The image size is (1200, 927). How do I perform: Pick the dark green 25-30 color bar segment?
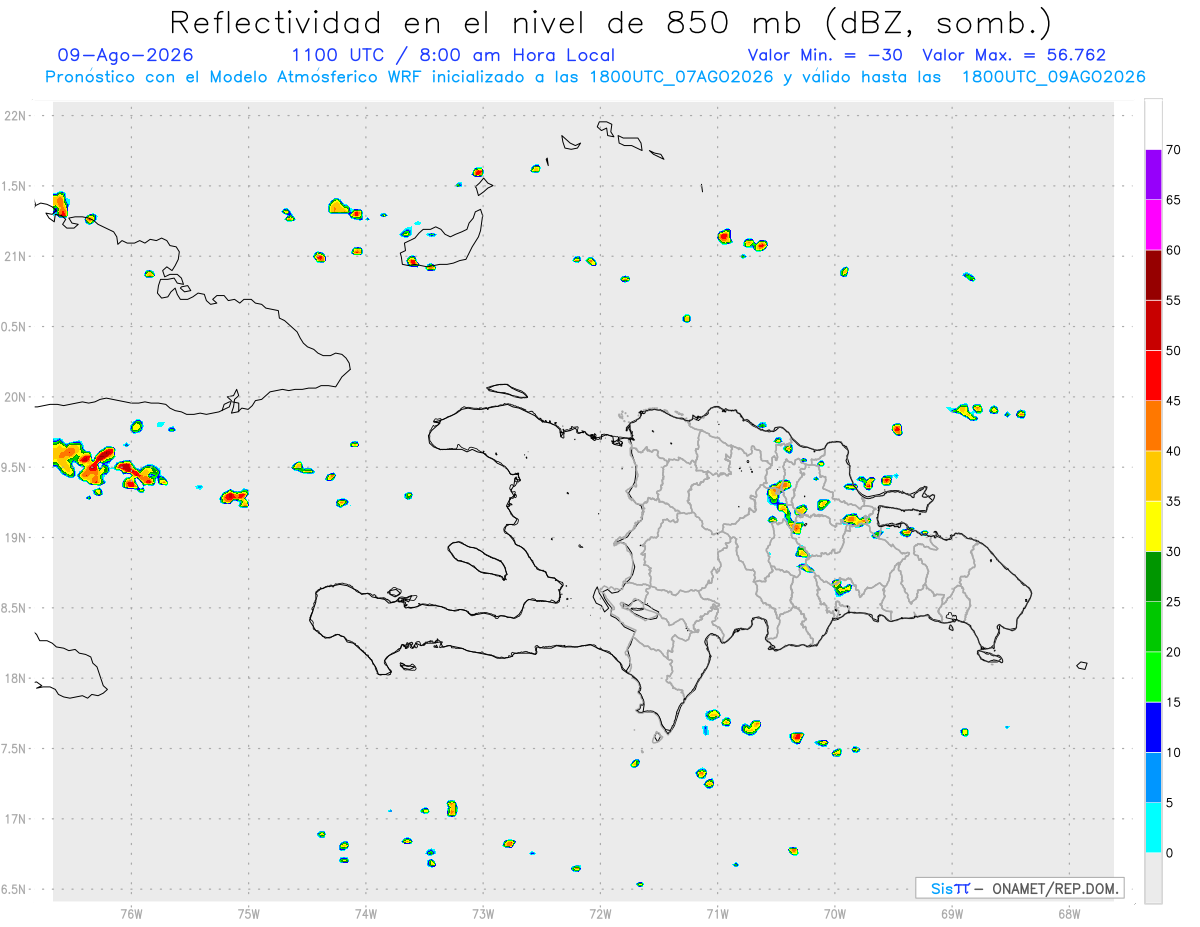[x=1153, y=577]
